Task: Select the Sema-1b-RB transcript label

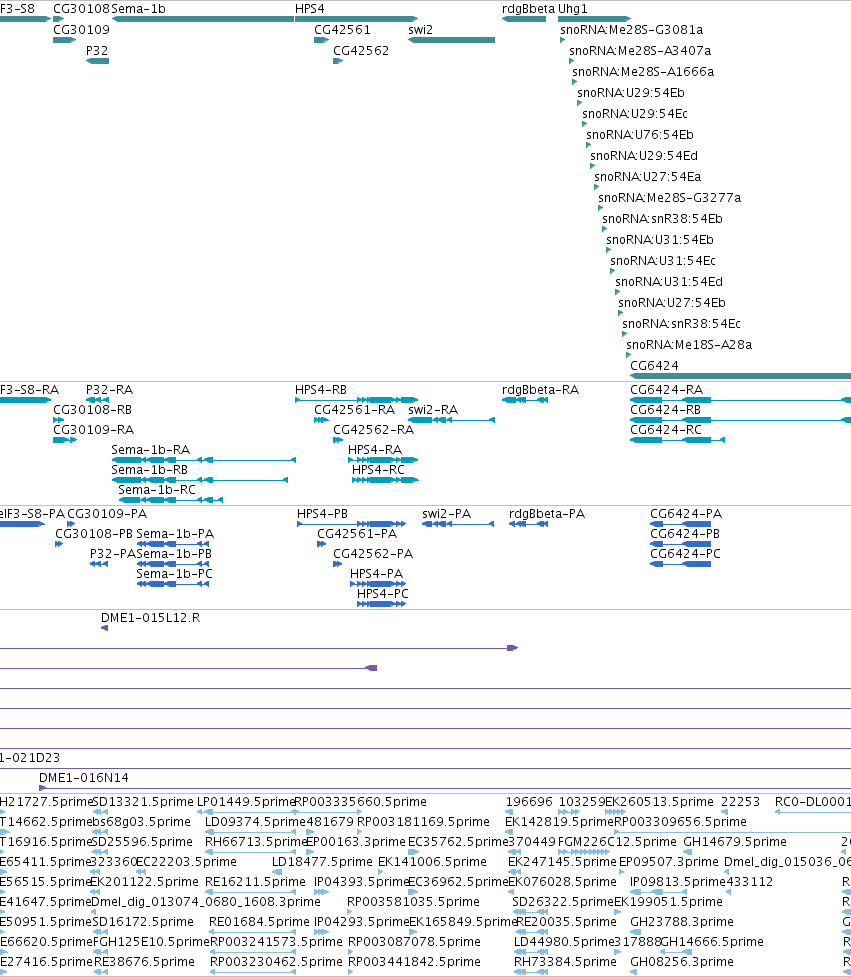Action: click(x=150, y=470)
